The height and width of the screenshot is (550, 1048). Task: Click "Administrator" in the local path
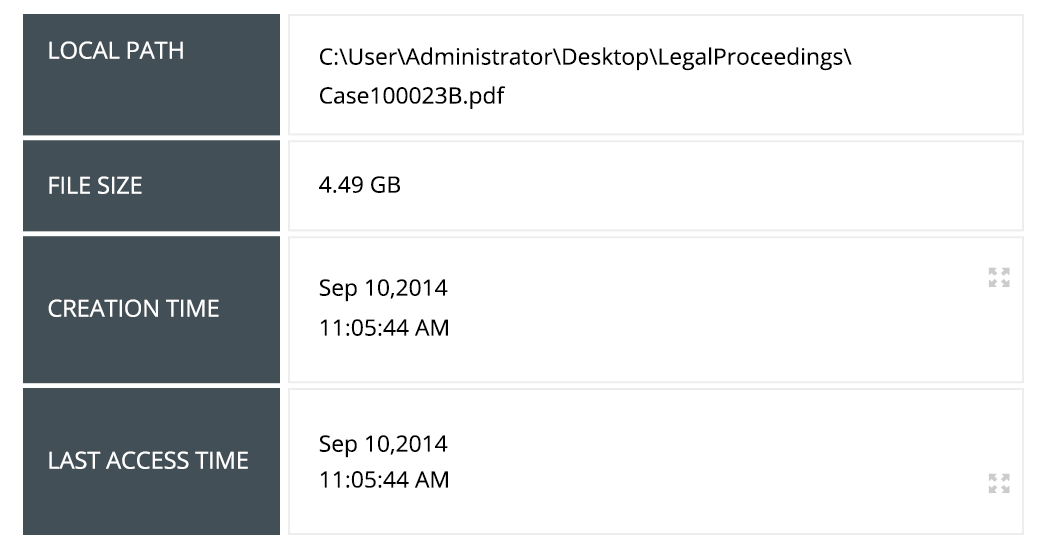pyautogui.click(x=478, y=57)
